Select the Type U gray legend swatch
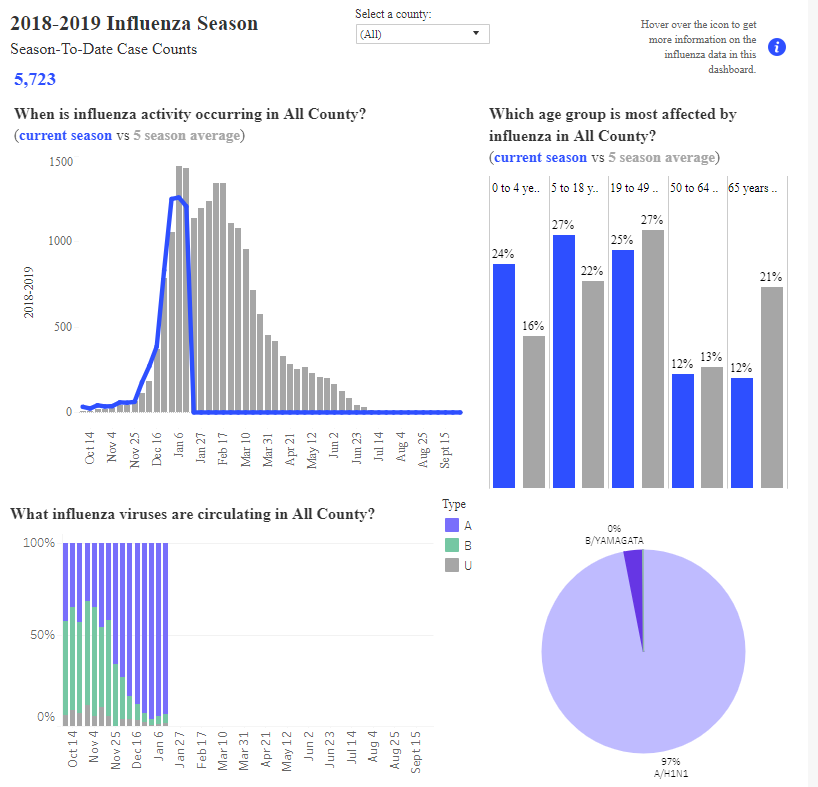This screenshot has width=818, height=787. point(452,565)
